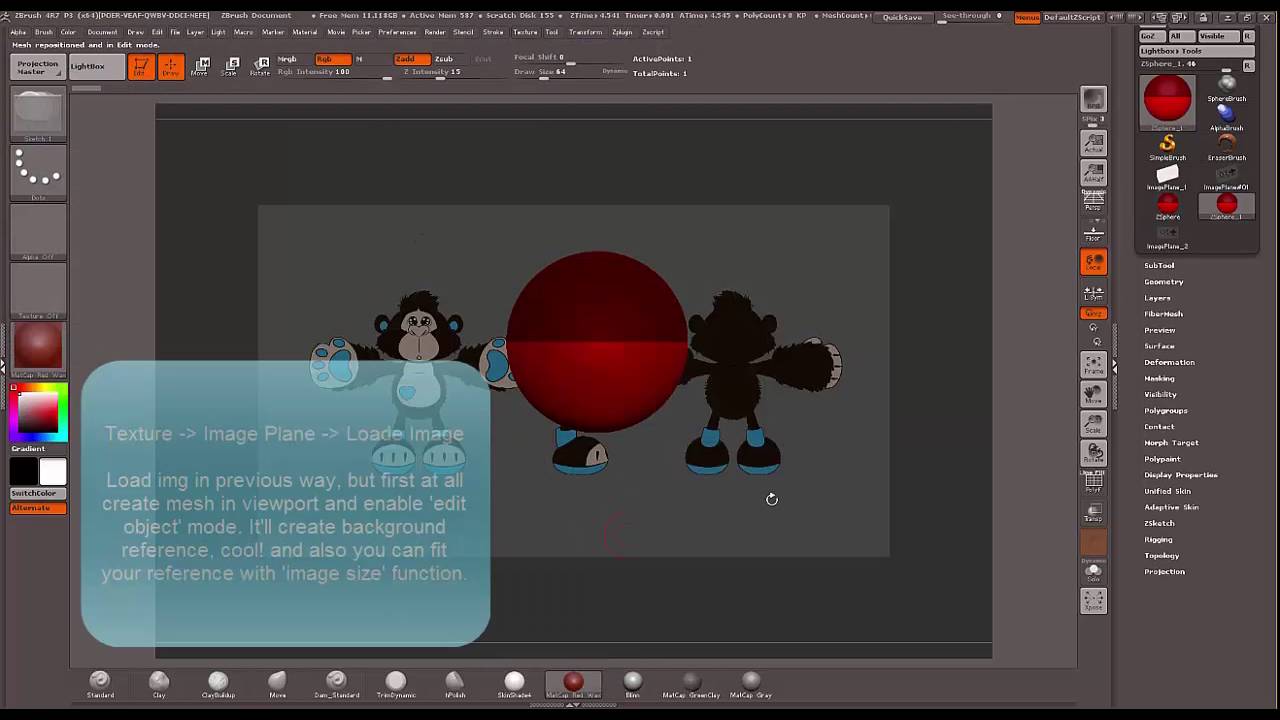Image resolution: width=1280 pixels, height=720 pixels.
Task: Expand the FiberMesh section
Action: [x=1163, y=314]
